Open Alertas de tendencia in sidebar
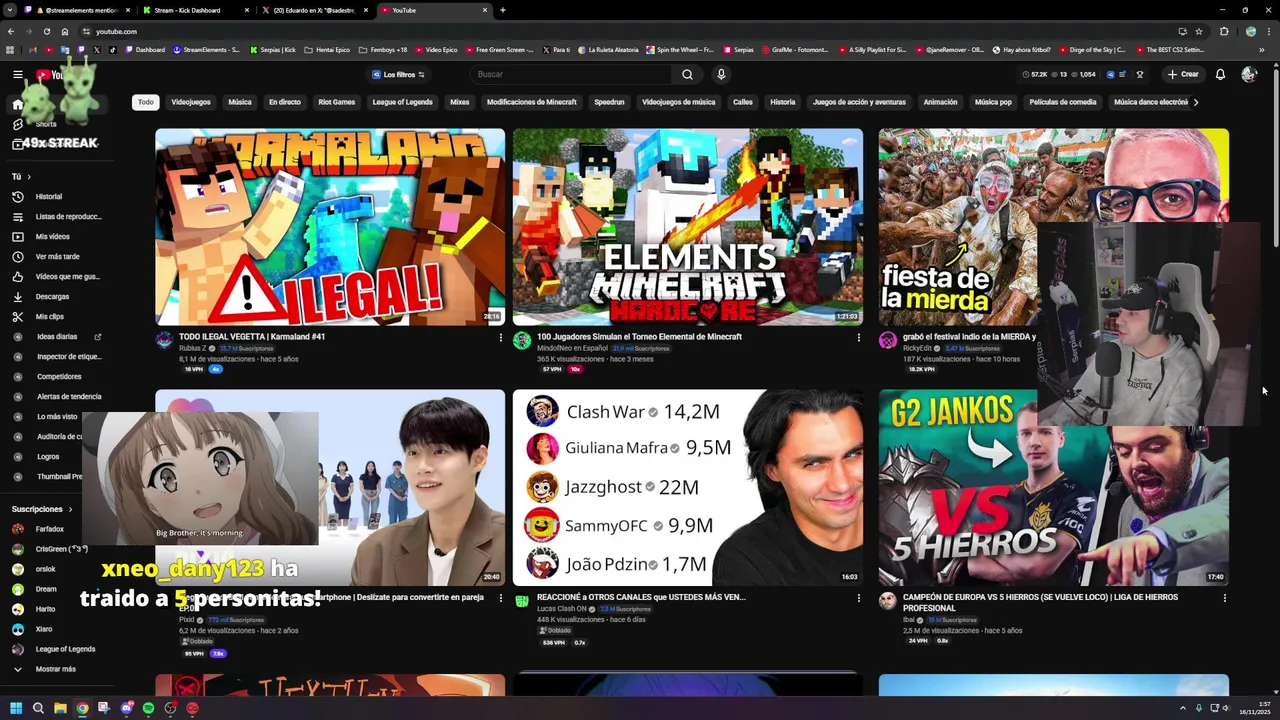The height and width of the screenshot is (720, 1280). click(x=68, y=397)
